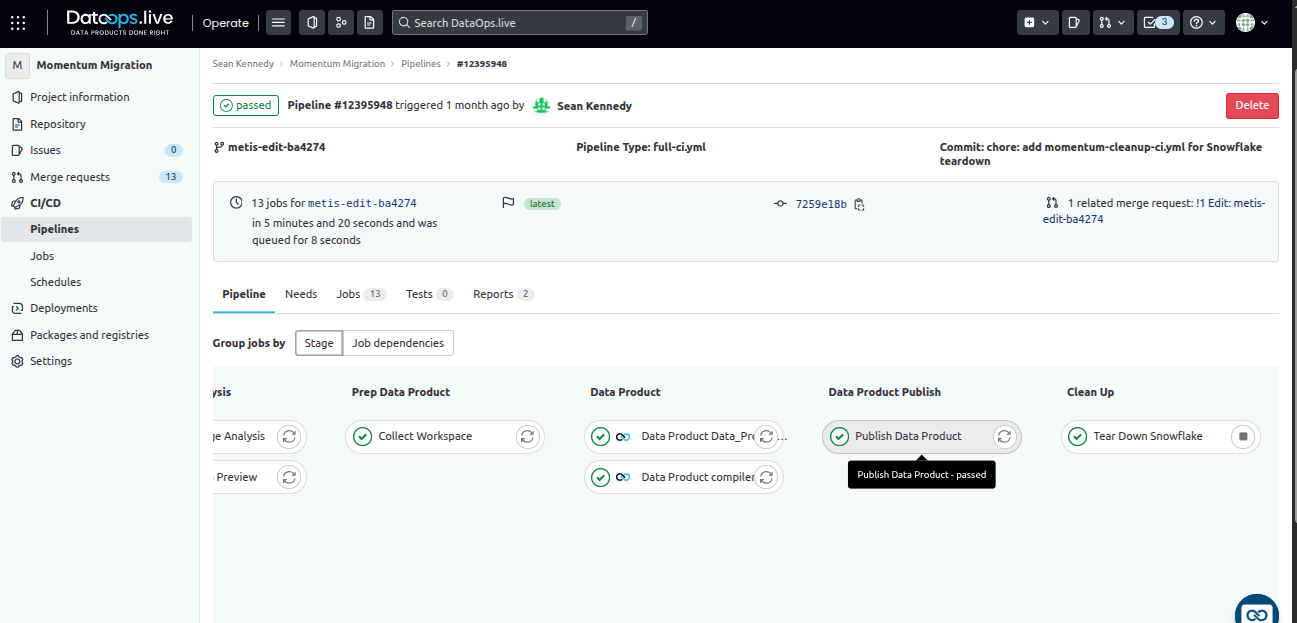Click the document/snippets icon in top bar

click(370, 22)
